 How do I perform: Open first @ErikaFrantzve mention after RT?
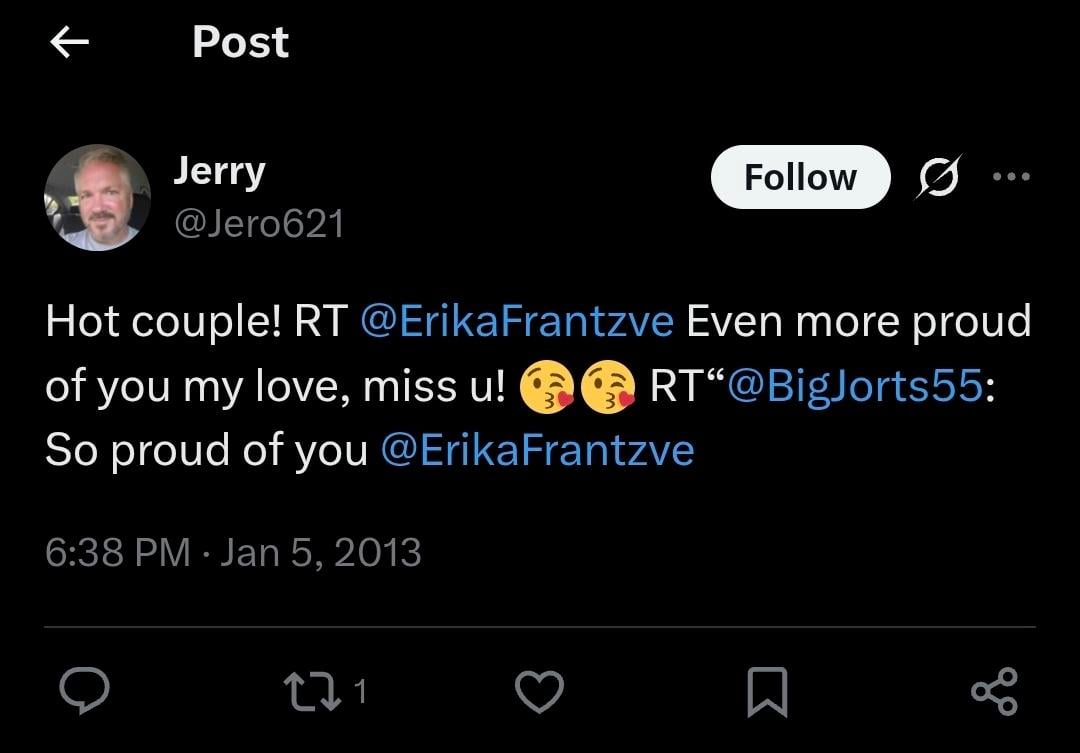517,321
